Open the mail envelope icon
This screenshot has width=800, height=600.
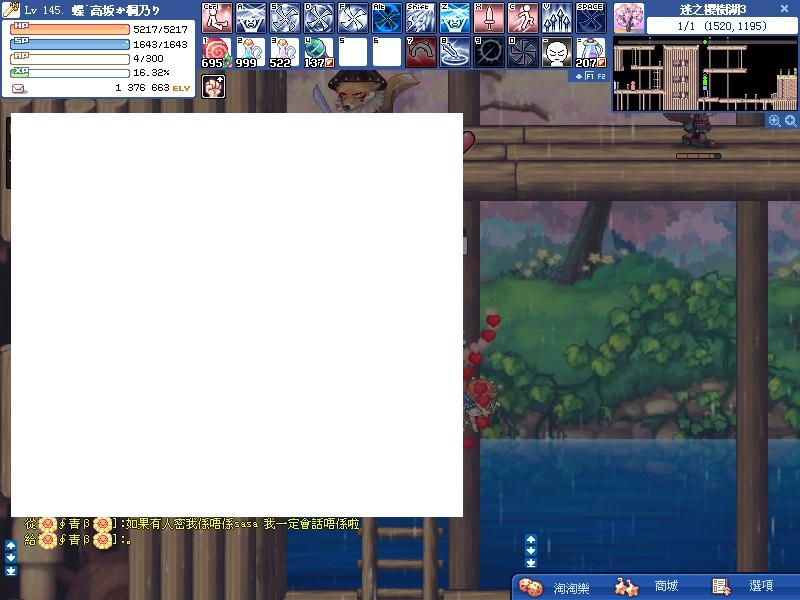(x=18, y=89)
